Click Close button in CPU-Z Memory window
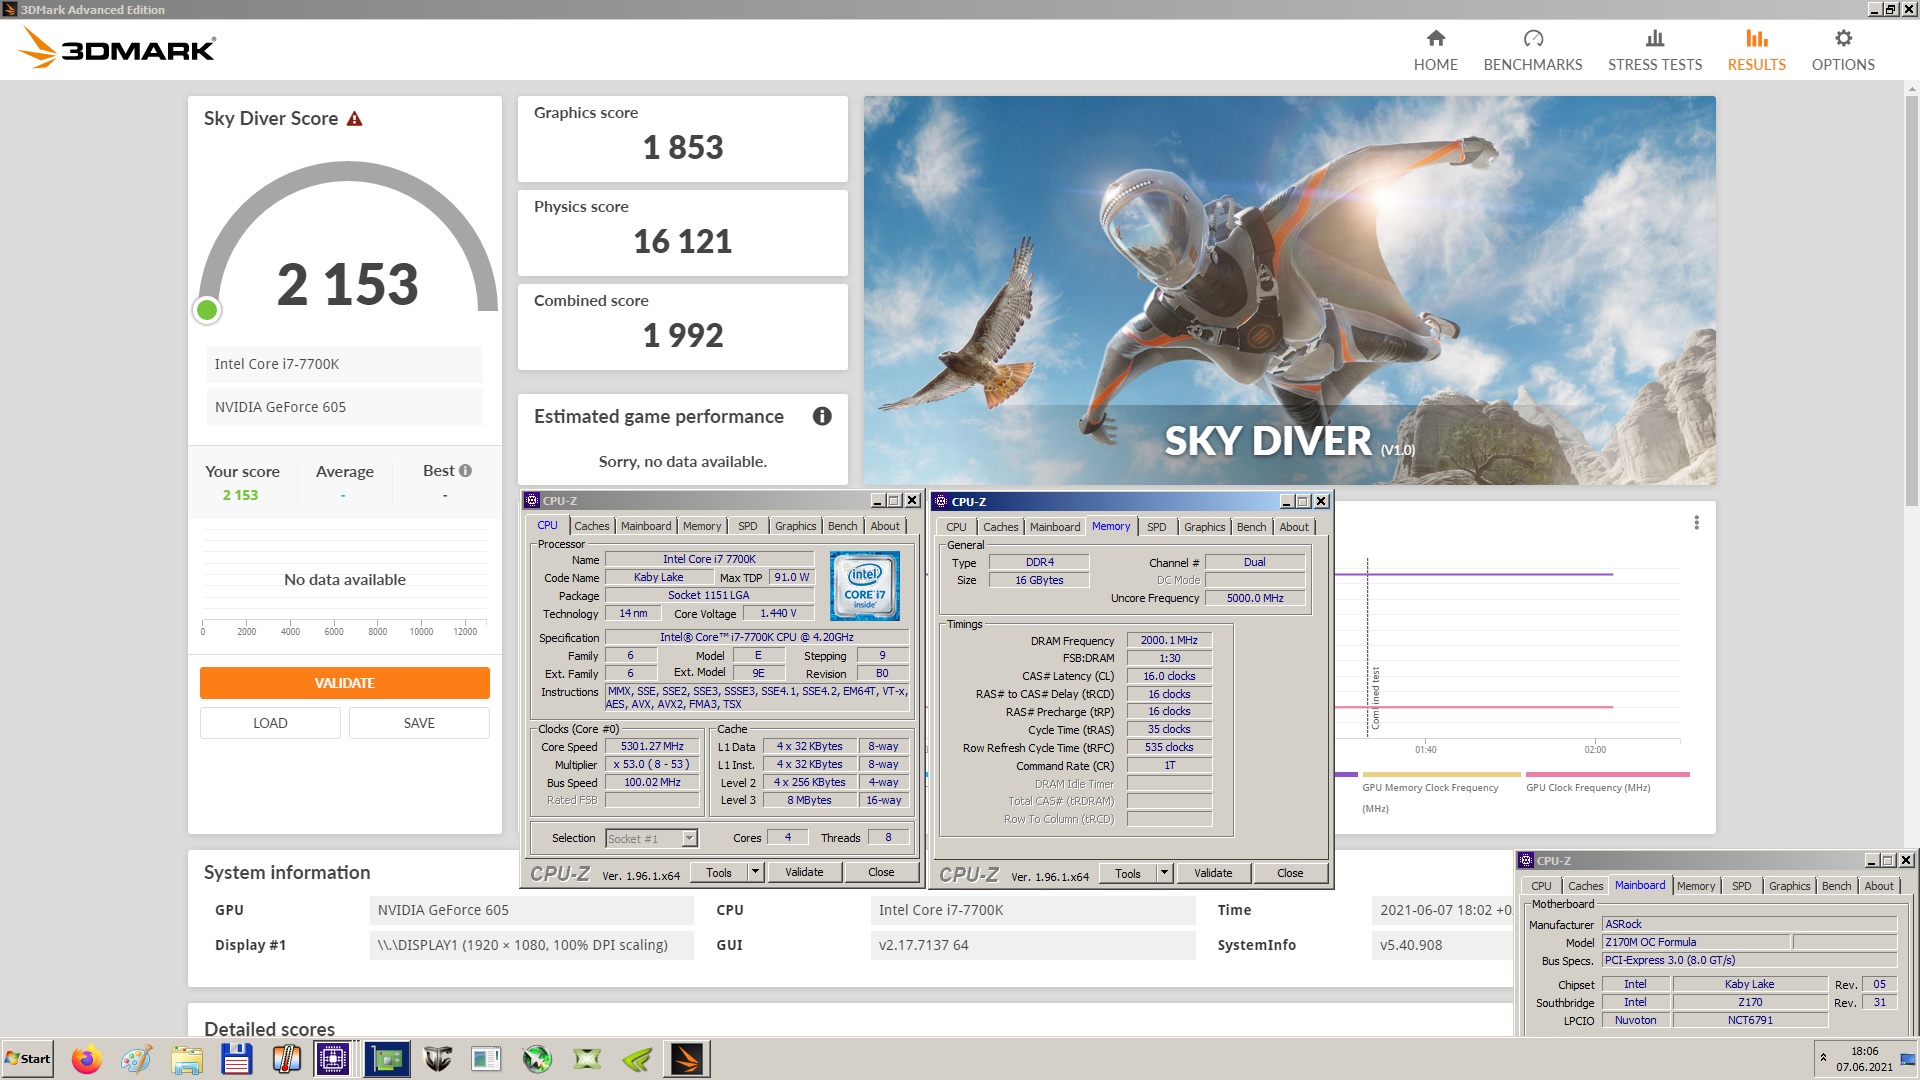Viewport: 1920px width, 1080px height. [x=1290, y=873]
